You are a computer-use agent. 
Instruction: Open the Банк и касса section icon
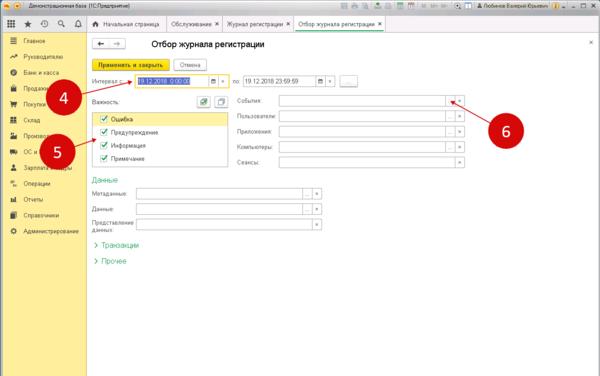[13, 72]
